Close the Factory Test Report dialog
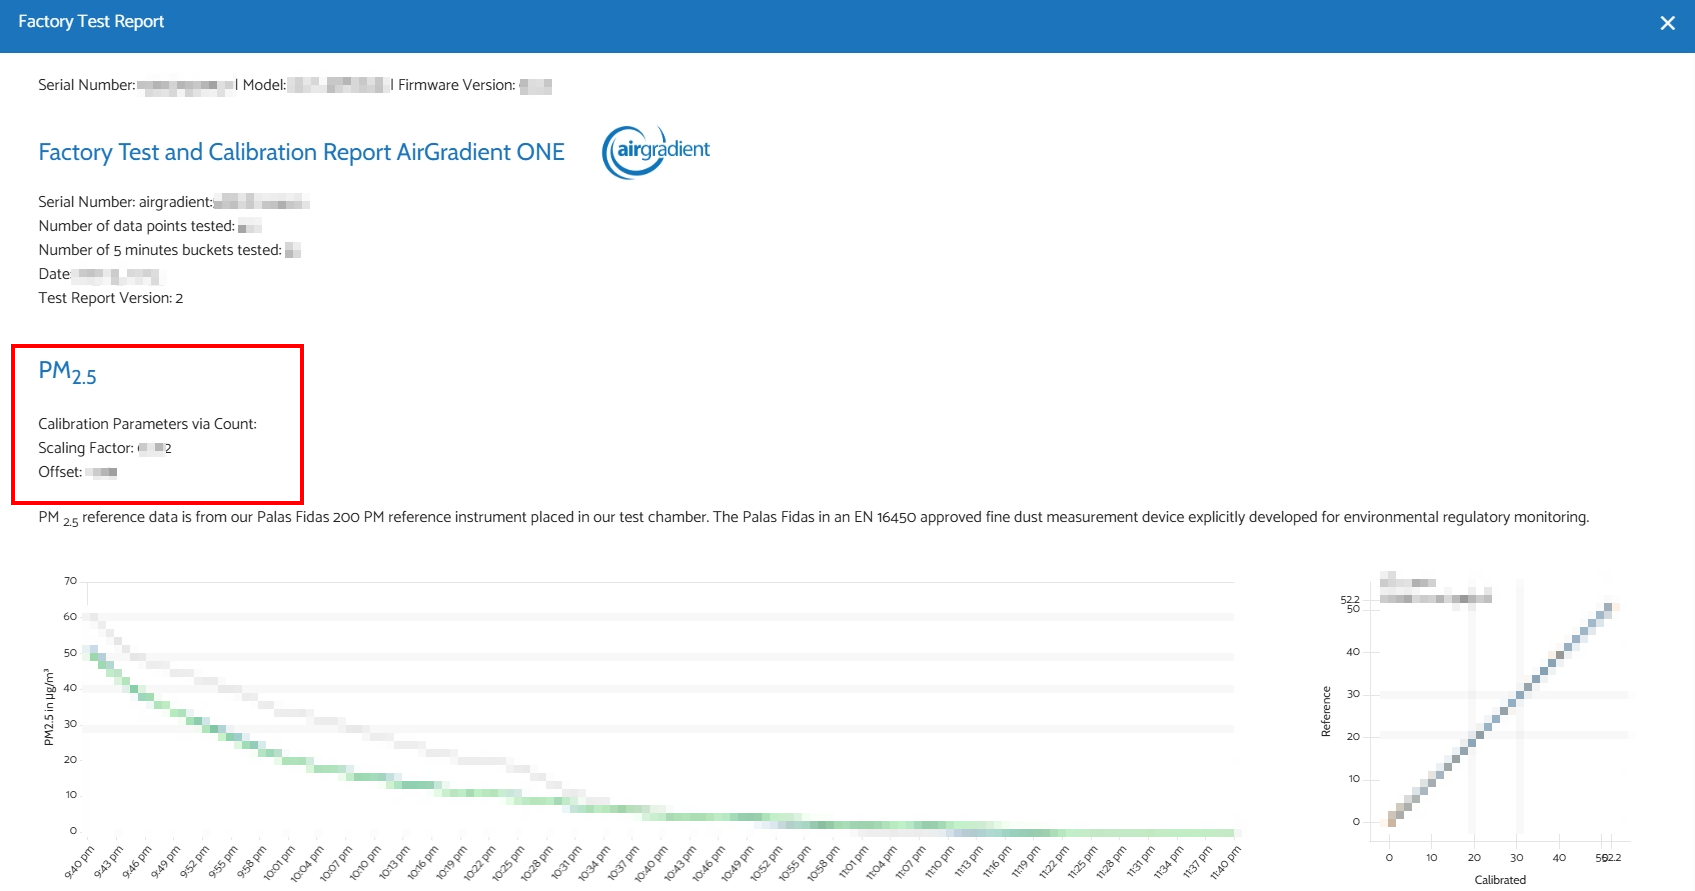This screenshot has height=891, width=1695. point(1667,23)
